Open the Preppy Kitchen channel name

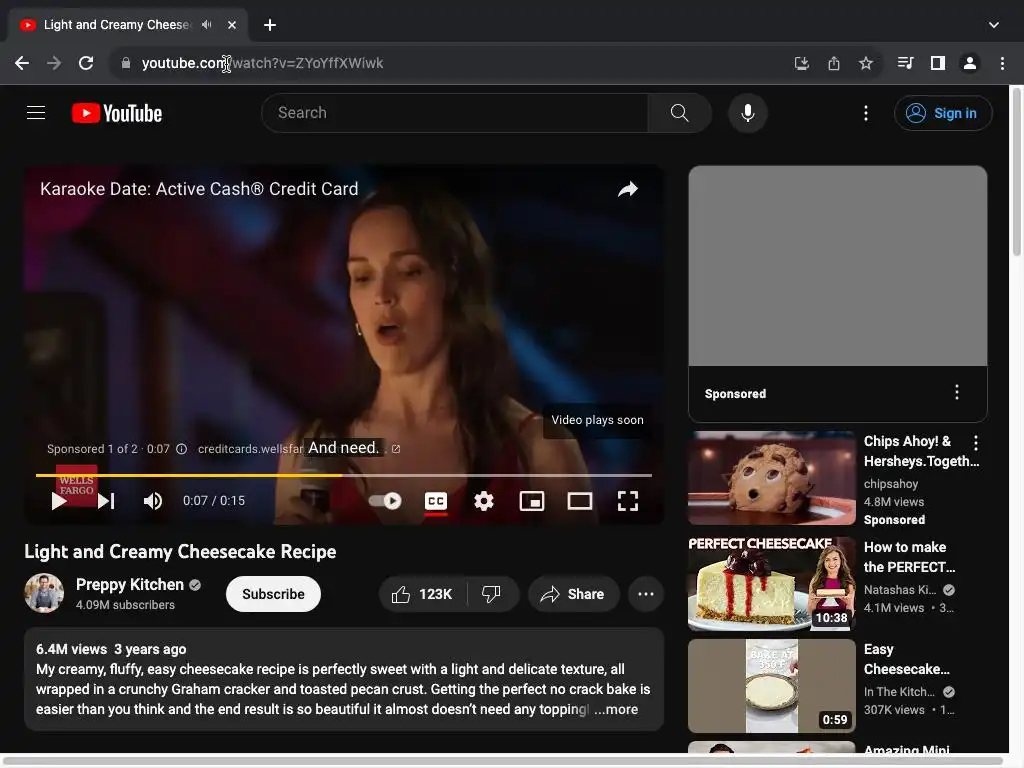130,584
